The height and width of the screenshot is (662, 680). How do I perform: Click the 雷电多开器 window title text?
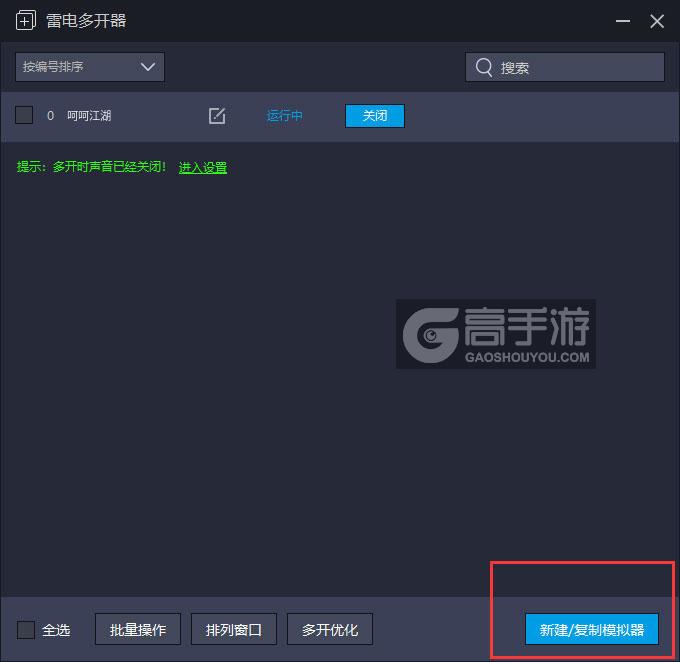pos(86,21)
